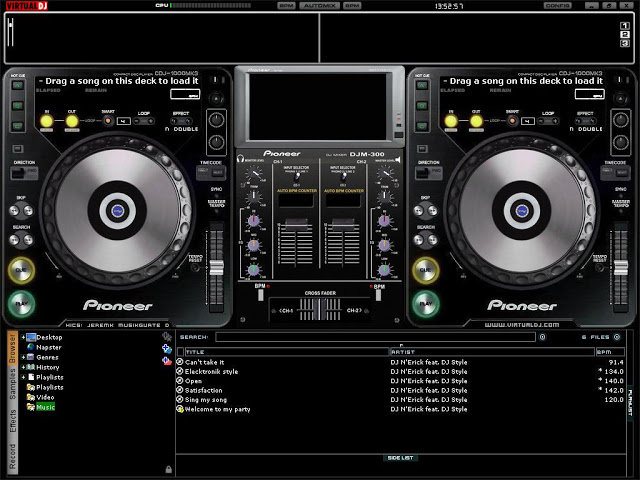Select Napster in folder tree

point(49,347)
